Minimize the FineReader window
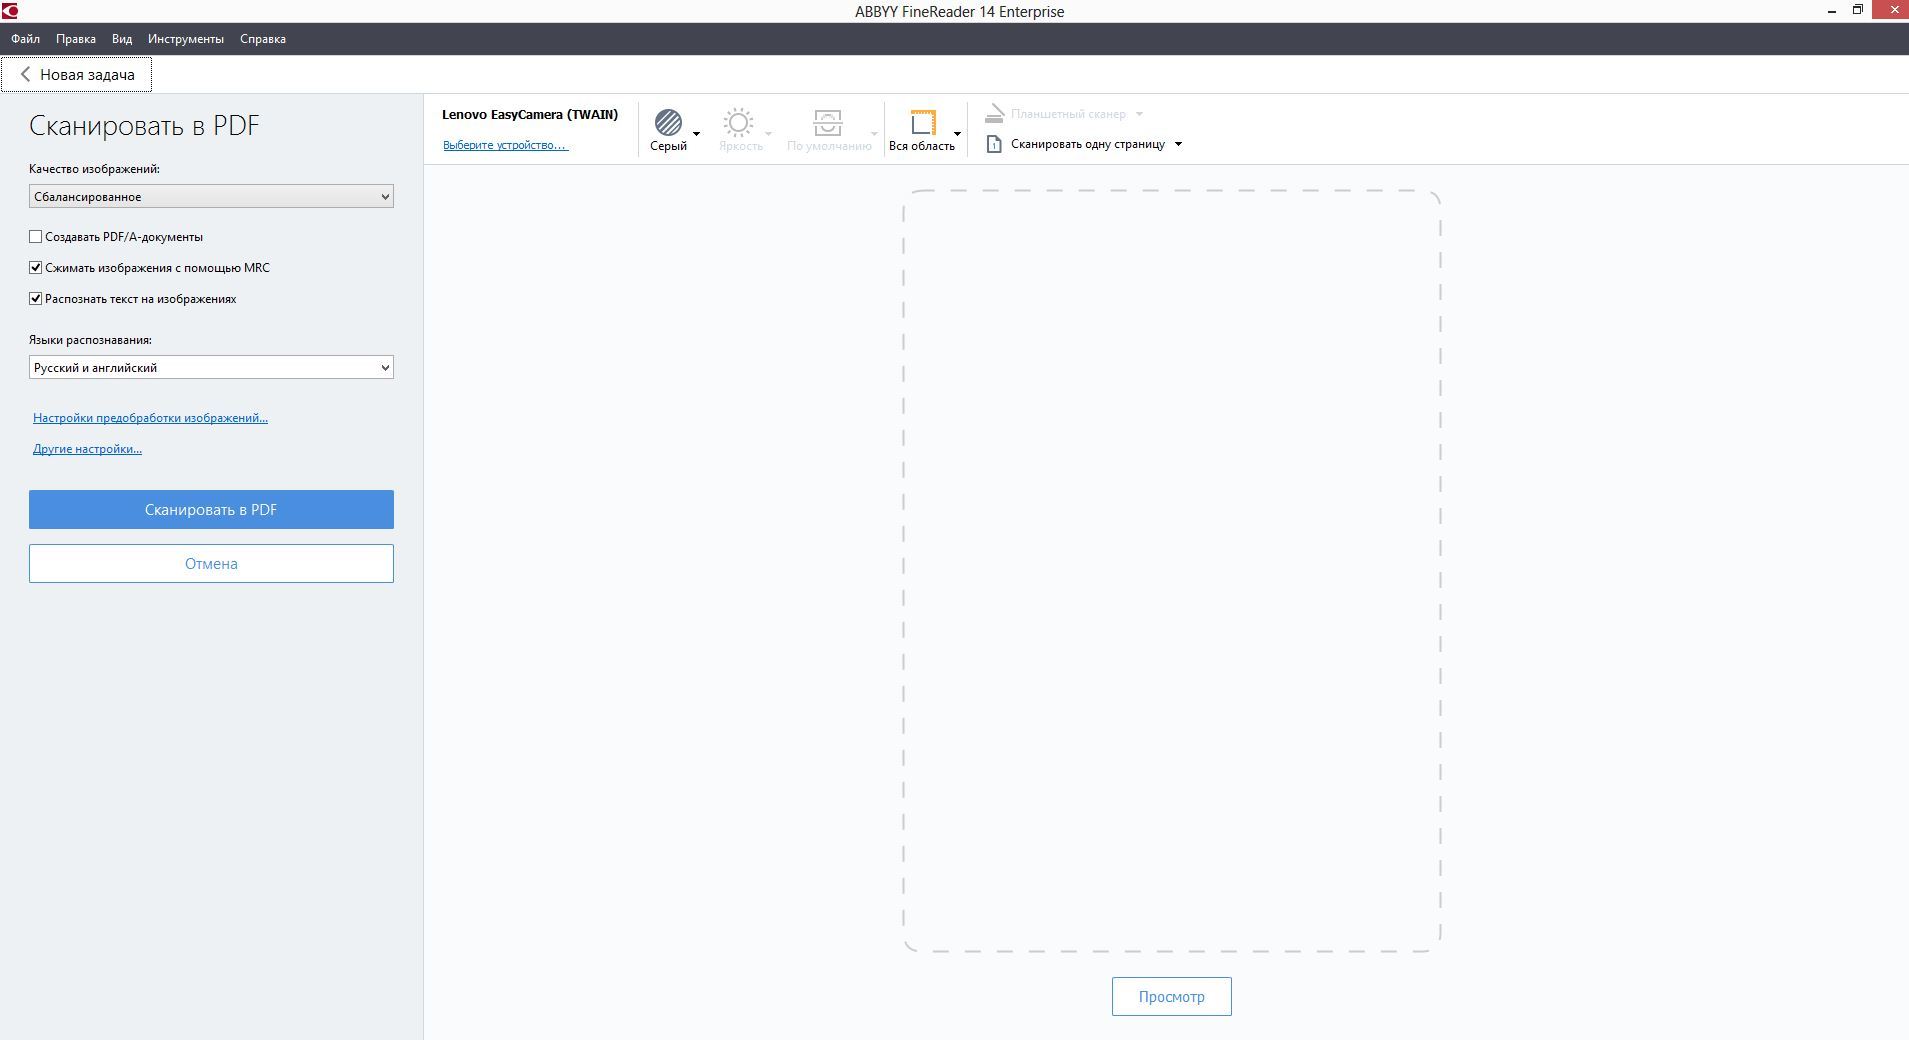Screen dimensions: 1909x1040 pyautogui.click(x=1832, y=11)
